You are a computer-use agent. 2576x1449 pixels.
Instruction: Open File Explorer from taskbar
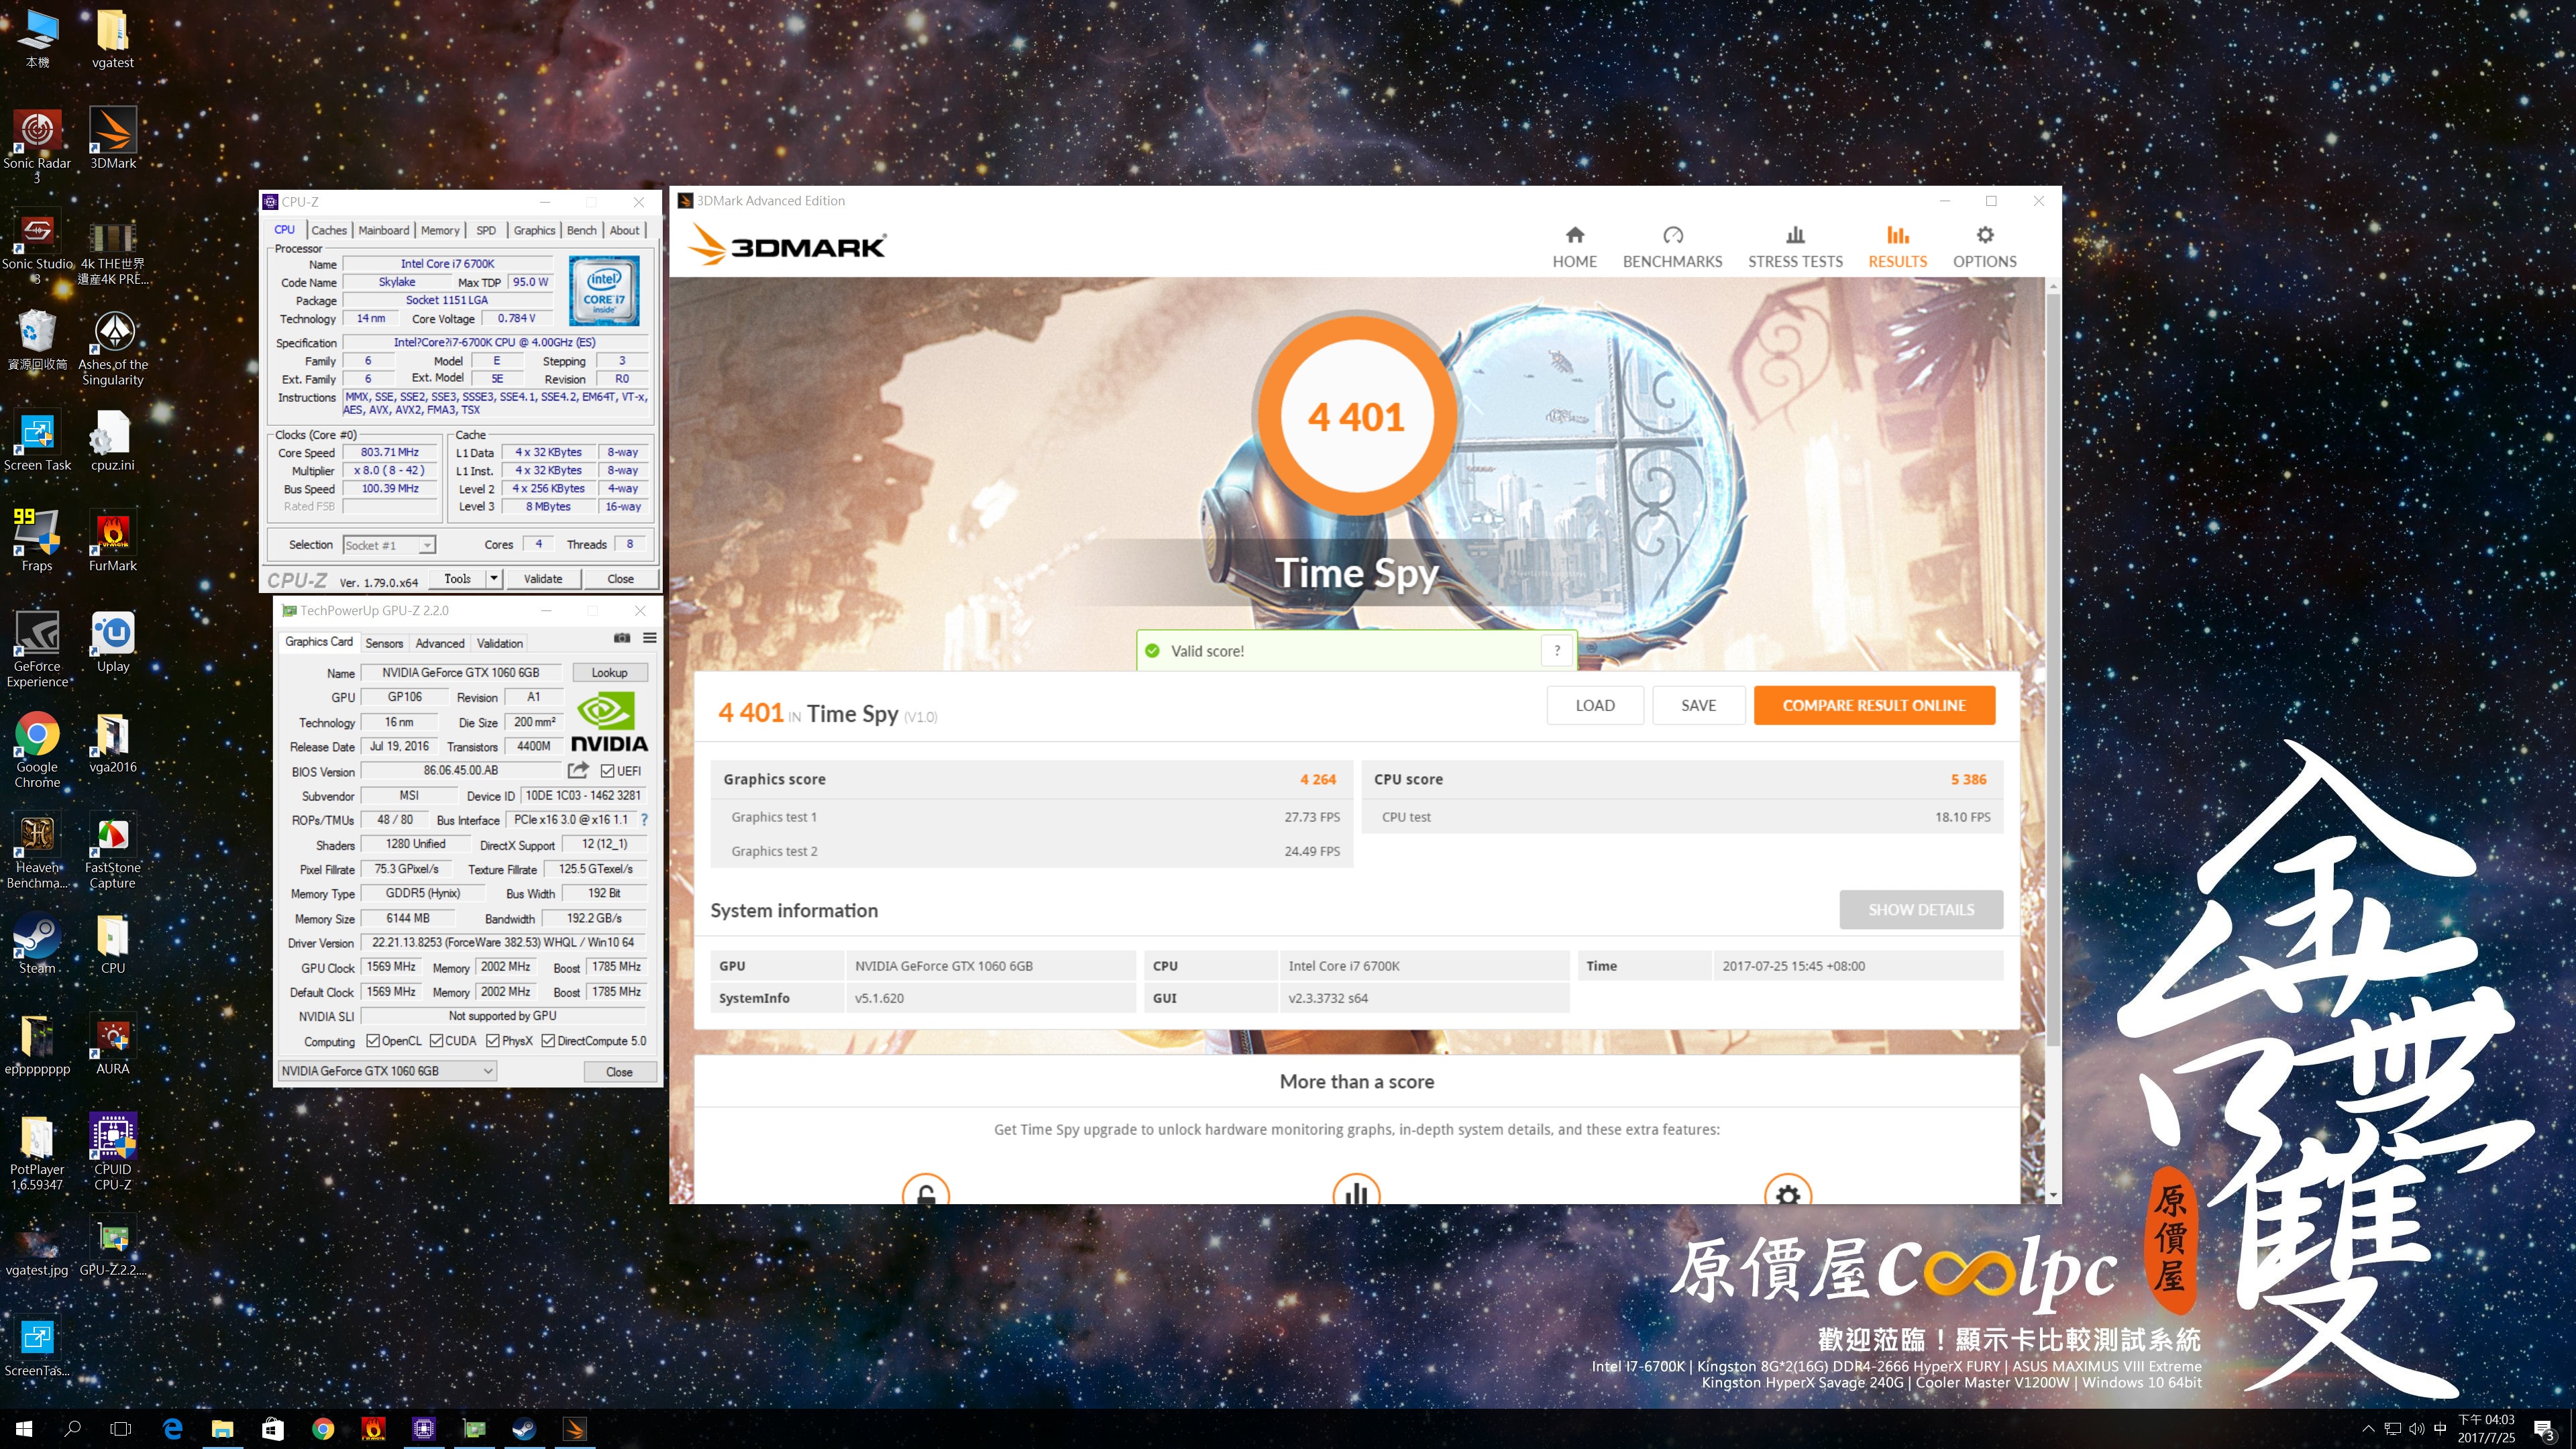[x=222, y=1429]
